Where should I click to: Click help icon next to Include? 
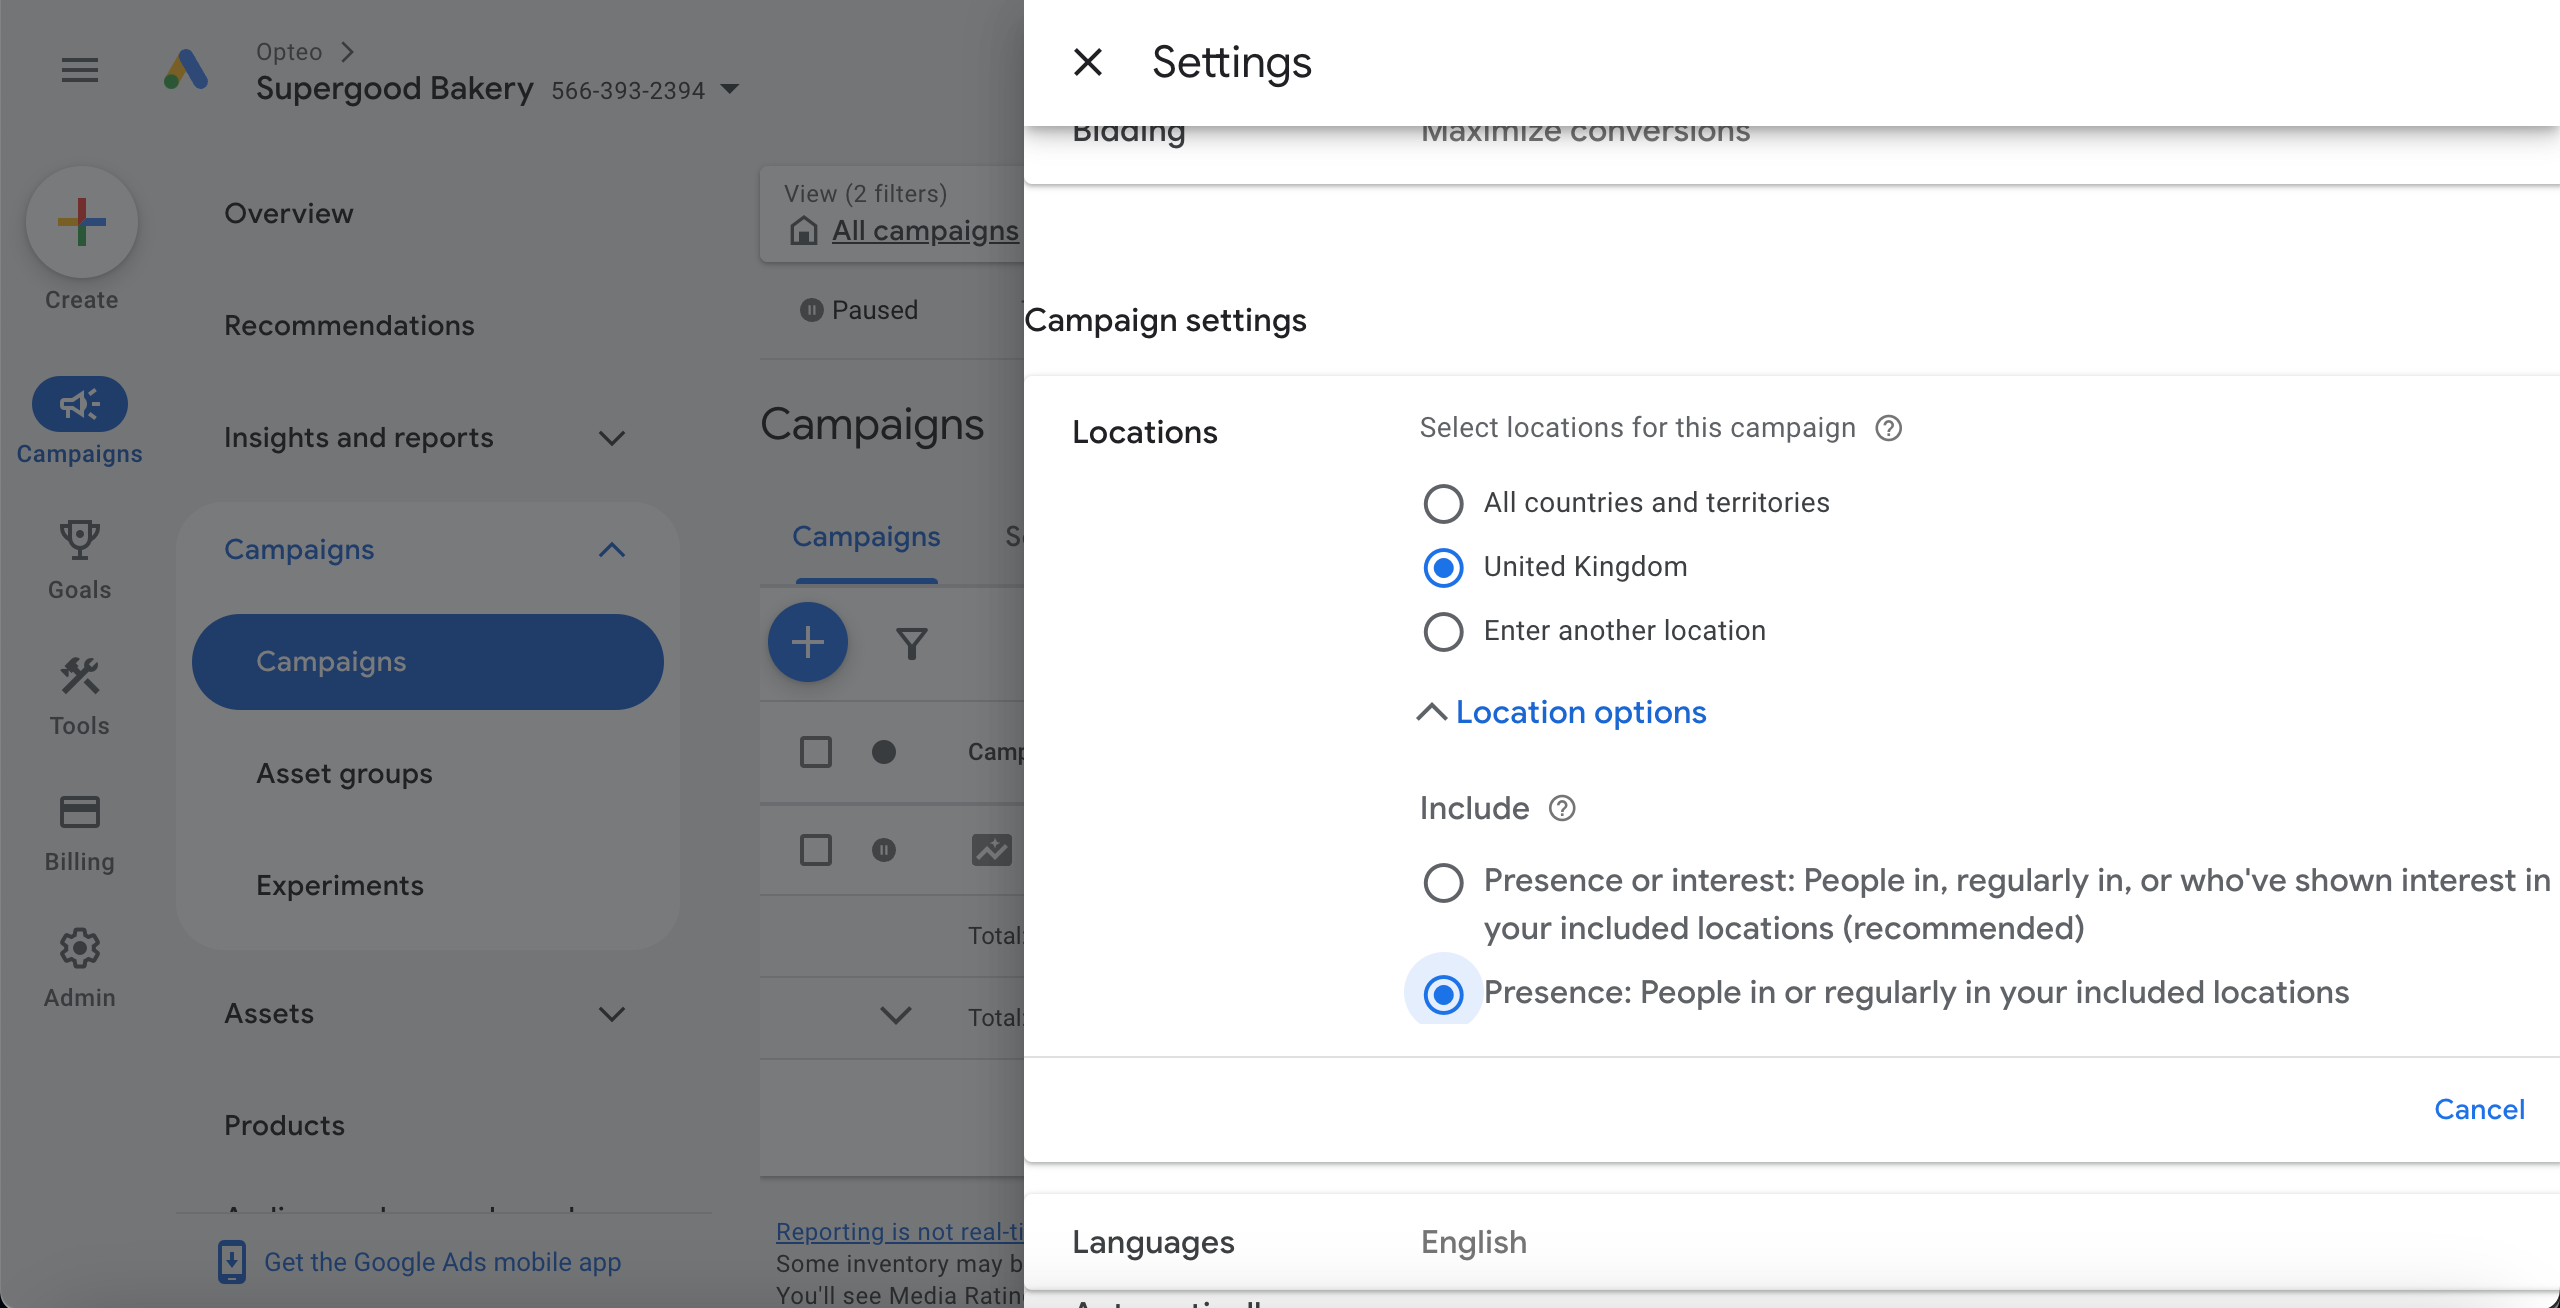click(x=1562, y=808)
